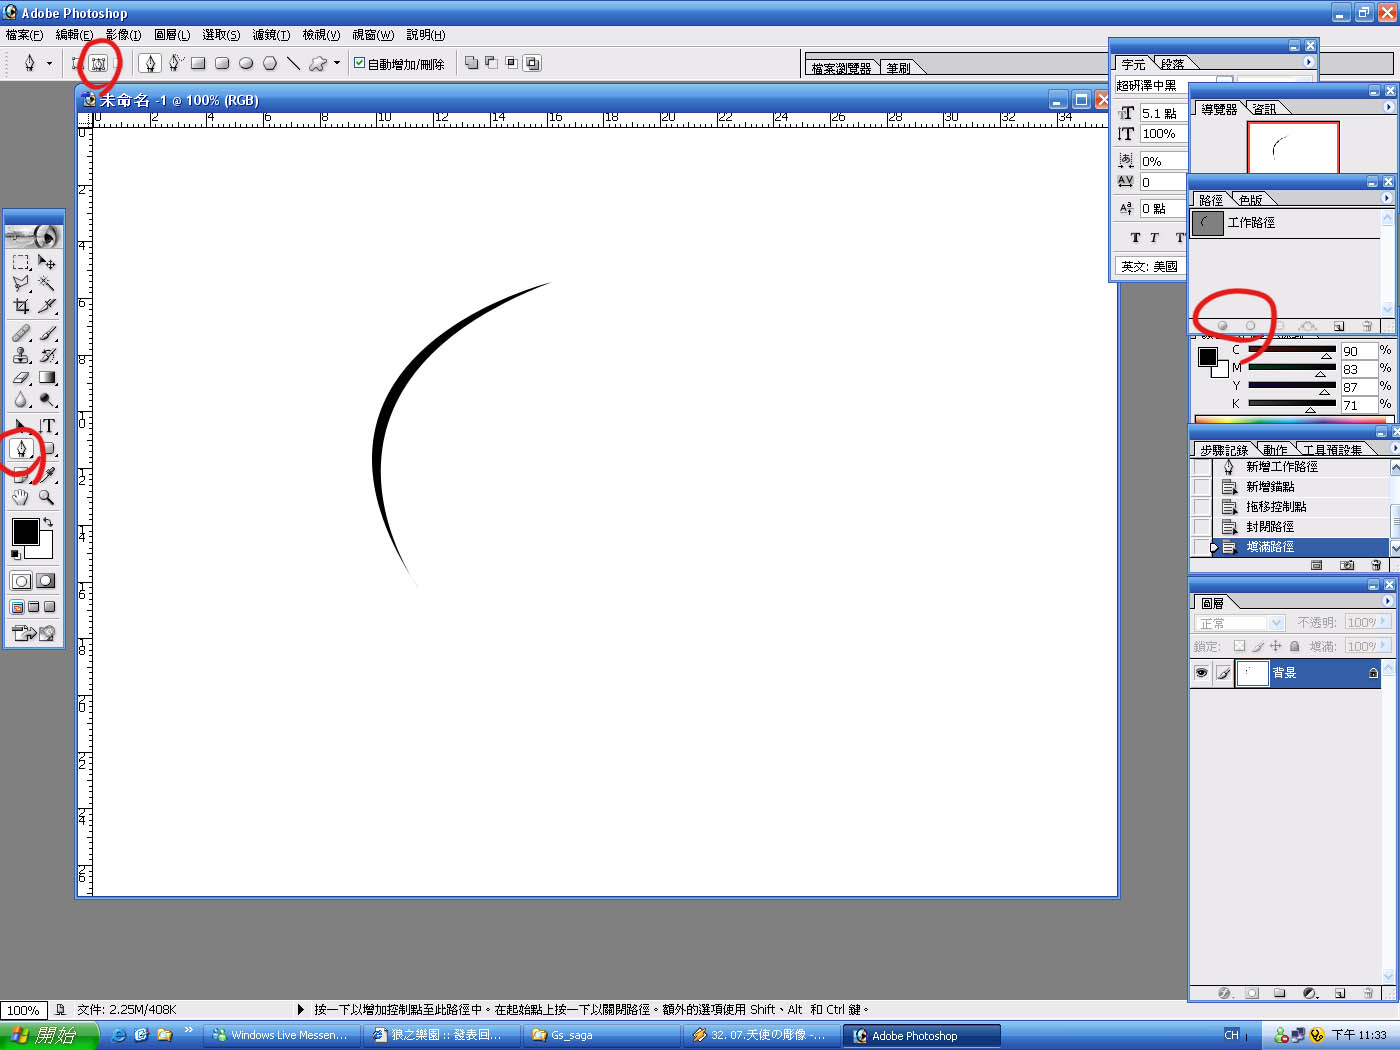Click the foreground color swatch in toolbox
Image resolution: width=1400 pixels, height=1050 pixels.
[25, 532]
